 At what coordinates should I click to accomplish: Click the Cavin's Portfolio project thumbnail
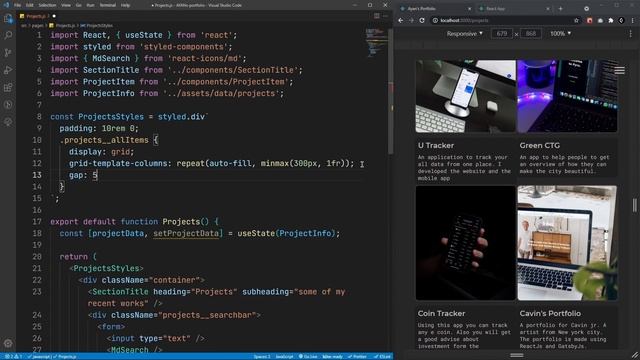(567, 243)
